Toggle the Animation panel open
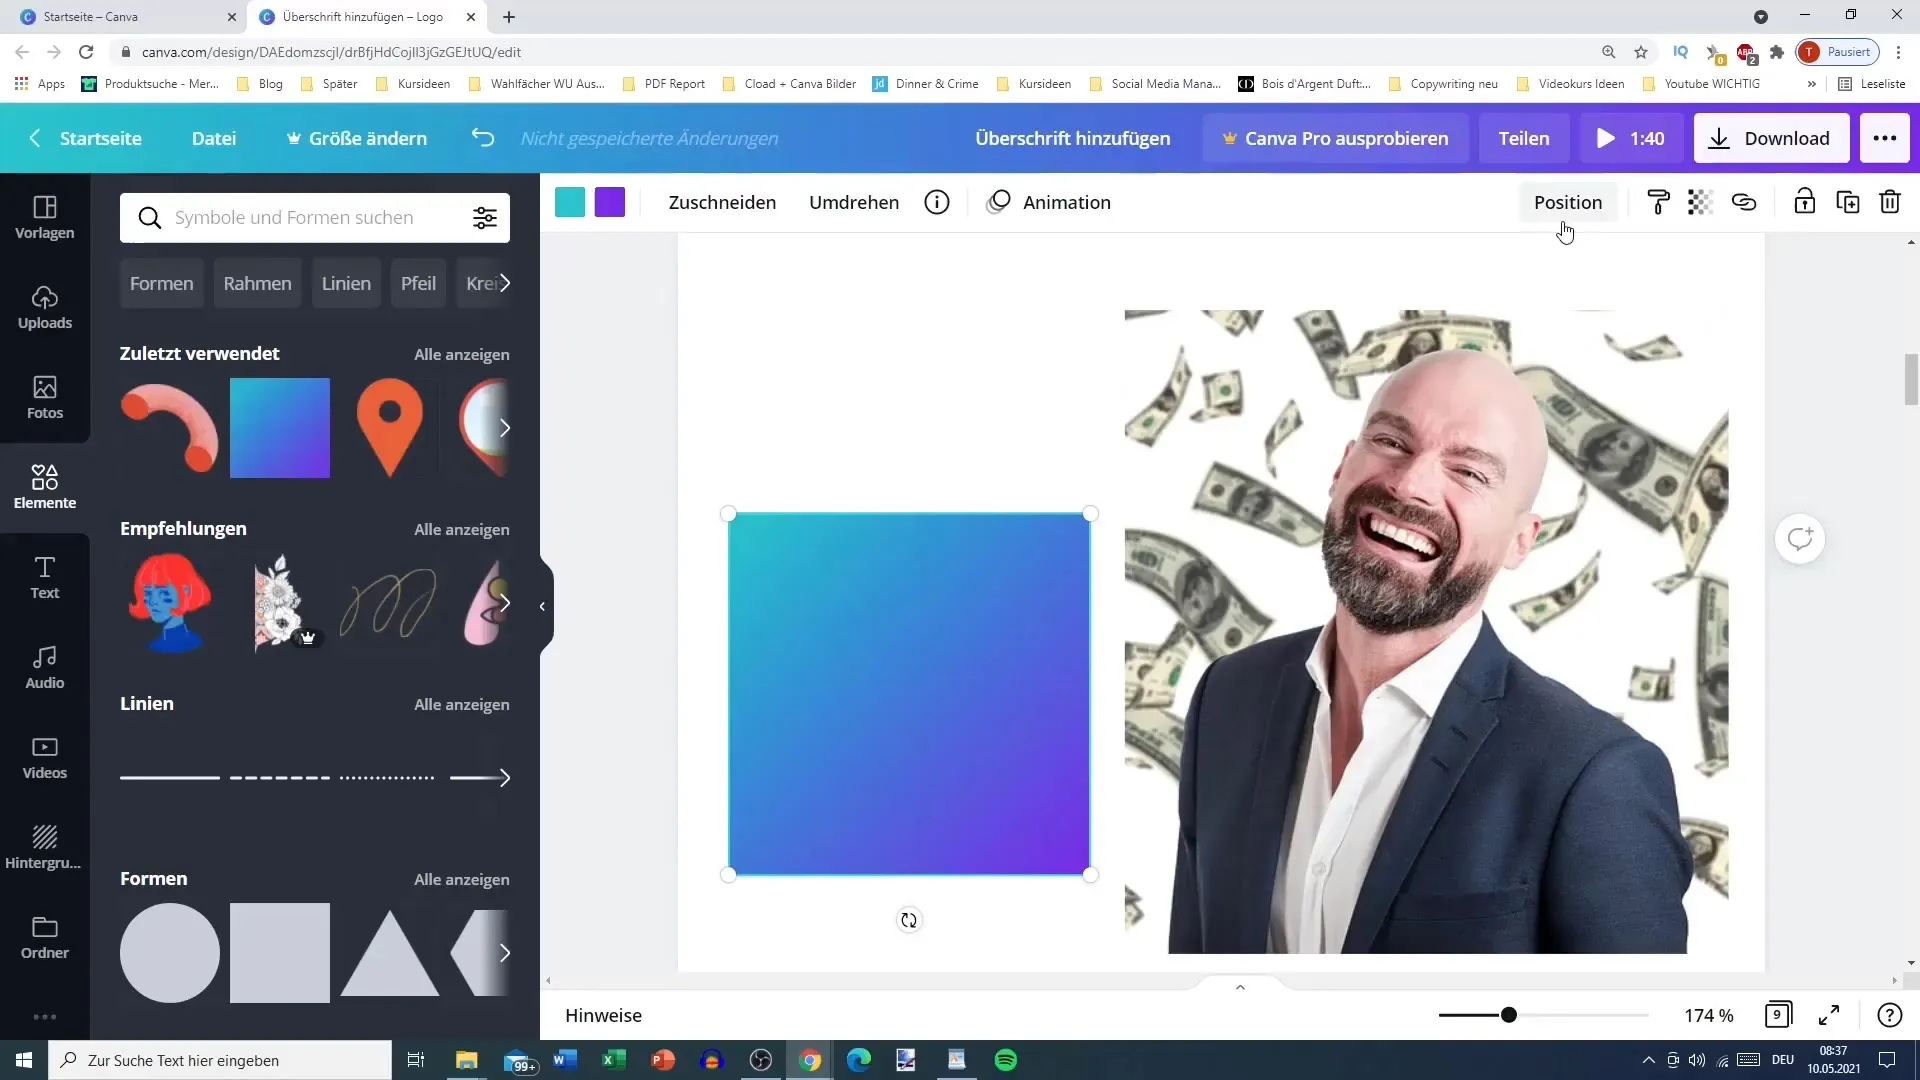The width and height of the screenshot is (1920, 1080). (x=1052, y=202)
